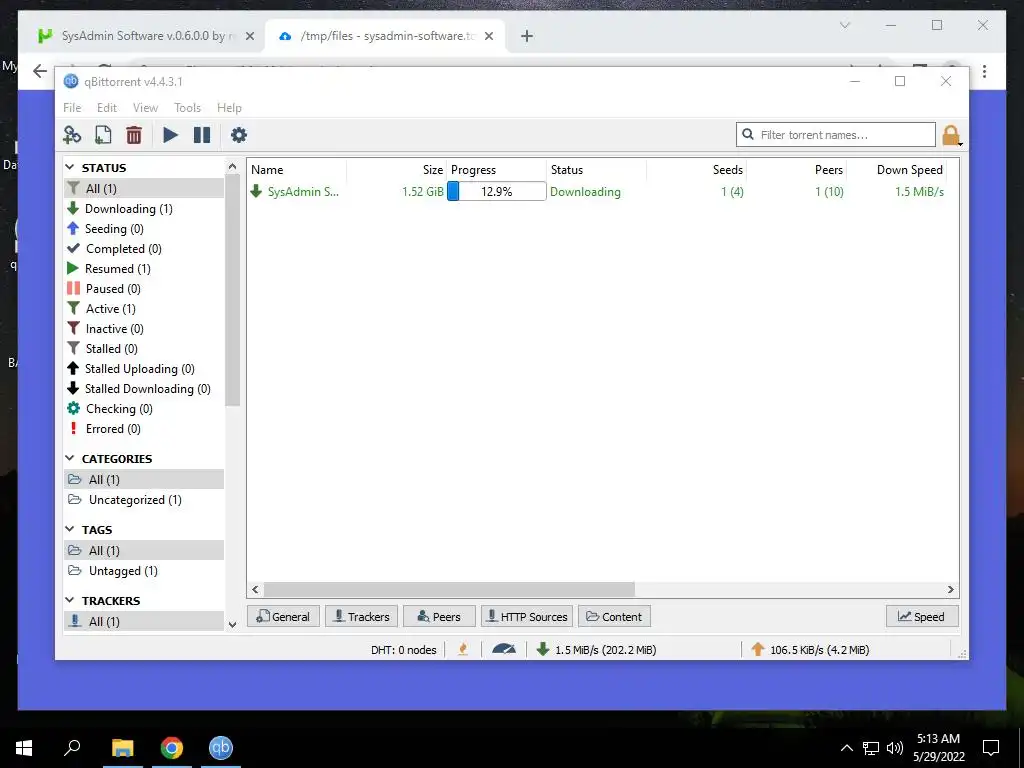This screenshot has height=768, width=1024.
Task: Click in the Filter torrent names field
Action: click(835, 135)
